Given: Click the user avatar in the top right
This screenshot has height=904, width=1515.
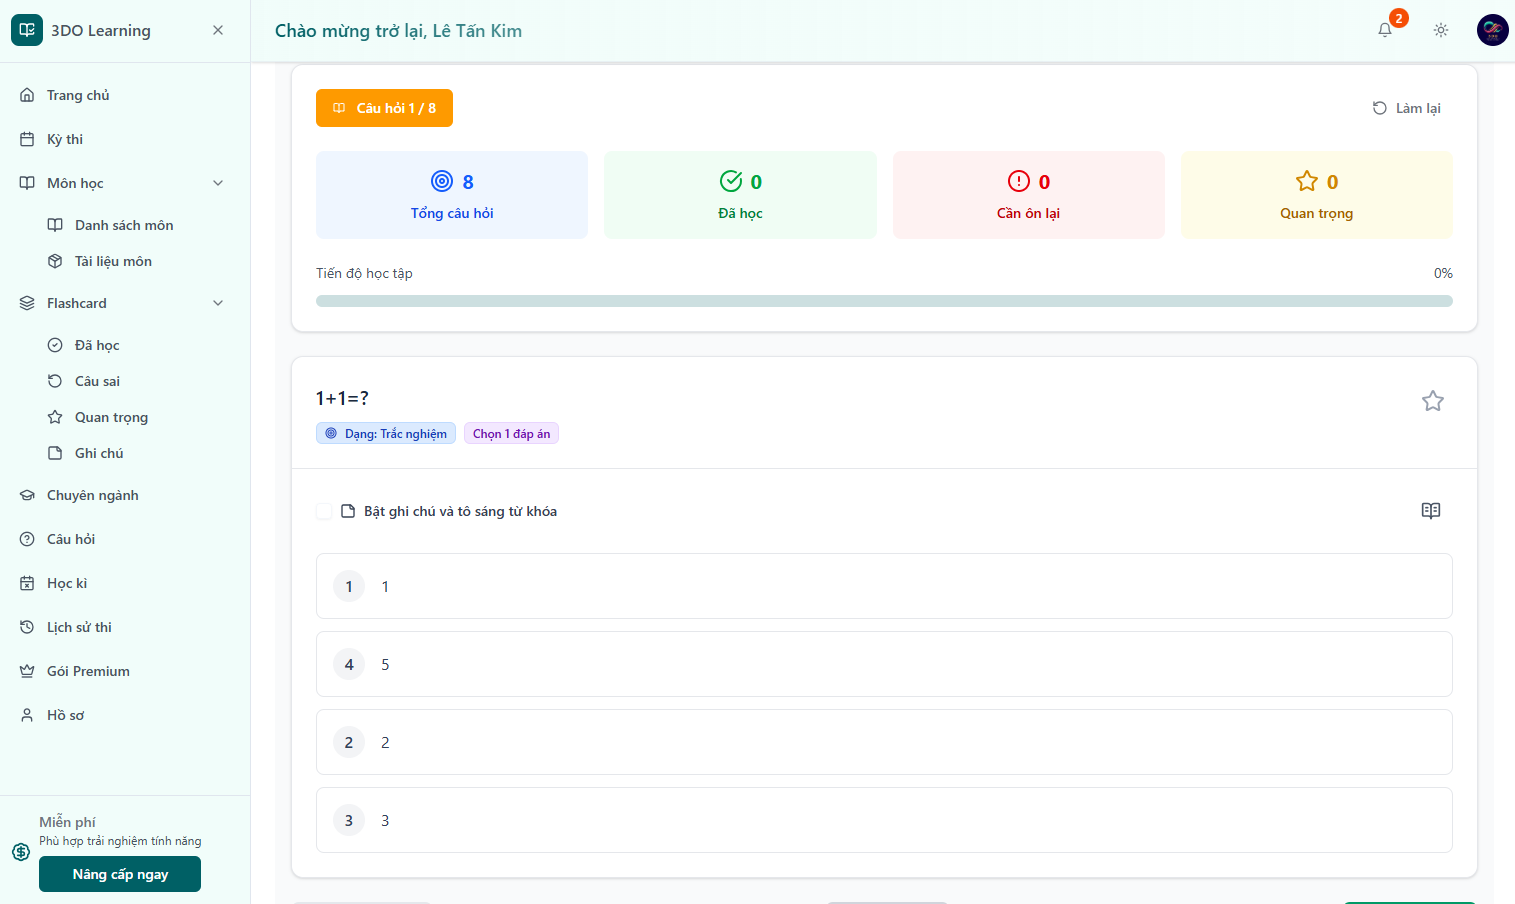Looking at the screenshot, I should pos(1492,30).
